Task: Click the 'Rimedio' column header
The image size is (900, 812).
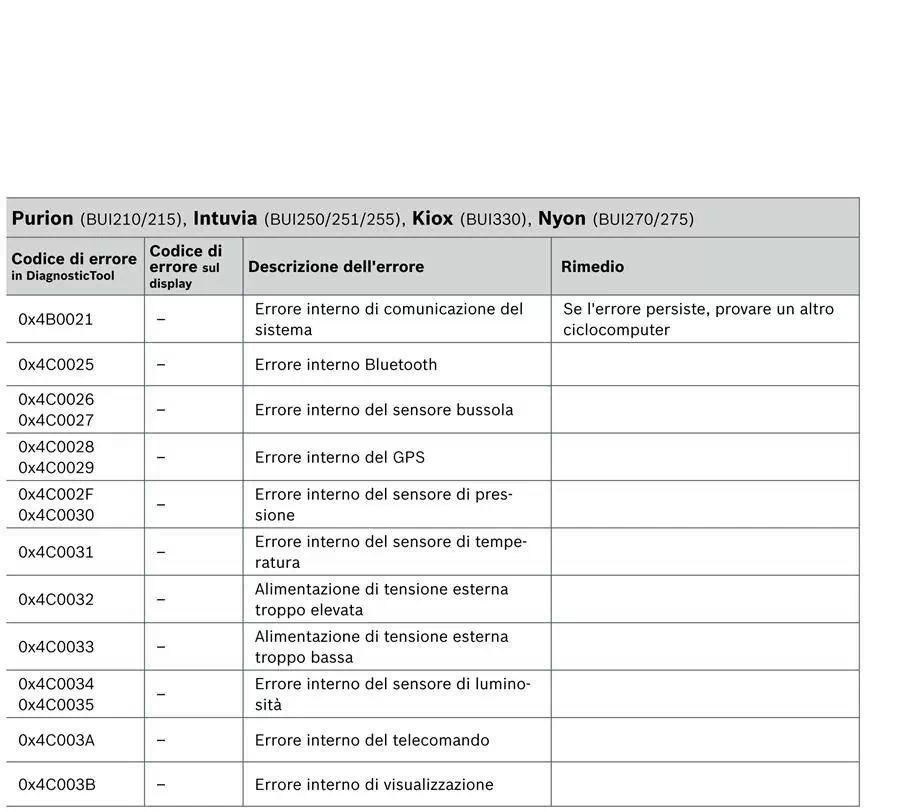Action: pyautogui.click(x=592, y=267)
